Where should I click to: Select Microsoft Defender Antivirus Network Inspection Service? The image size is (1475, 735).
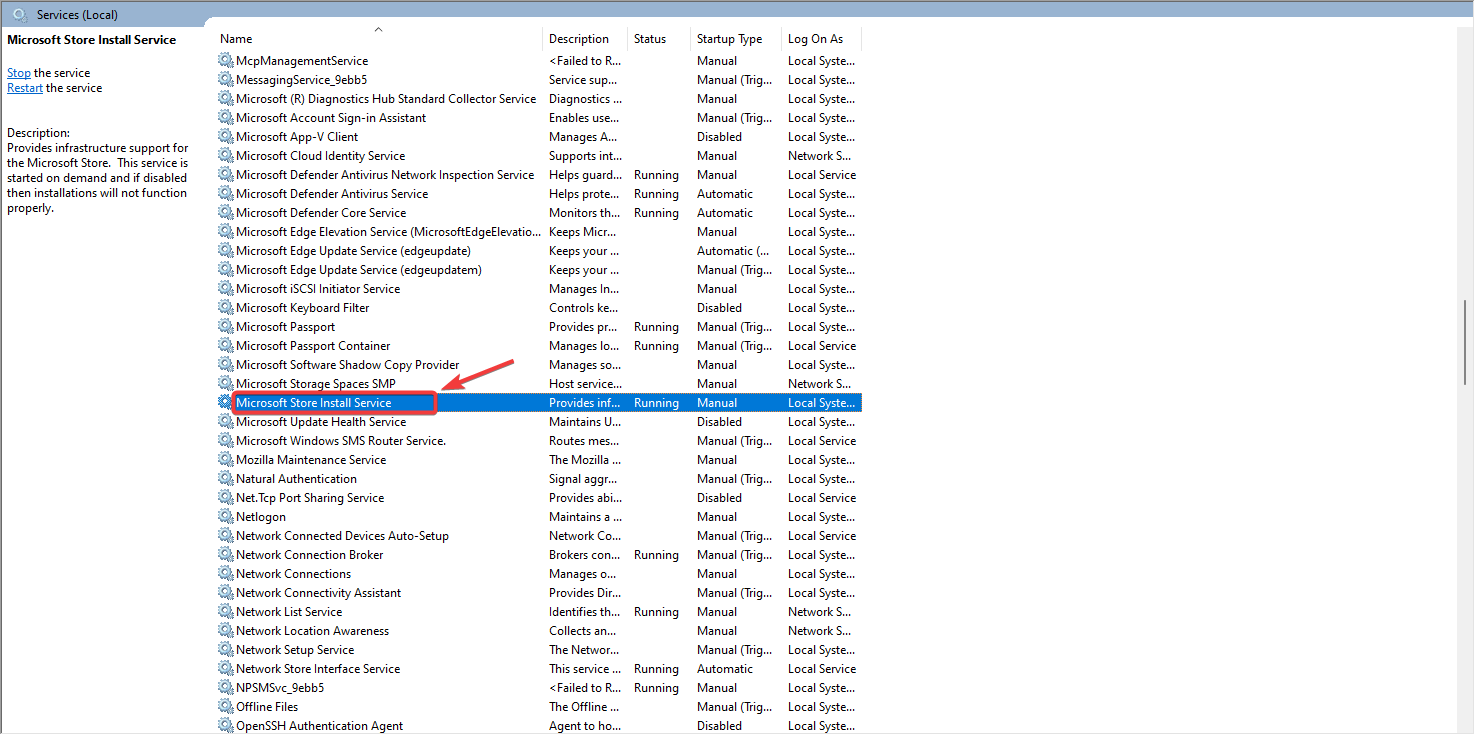385,175
